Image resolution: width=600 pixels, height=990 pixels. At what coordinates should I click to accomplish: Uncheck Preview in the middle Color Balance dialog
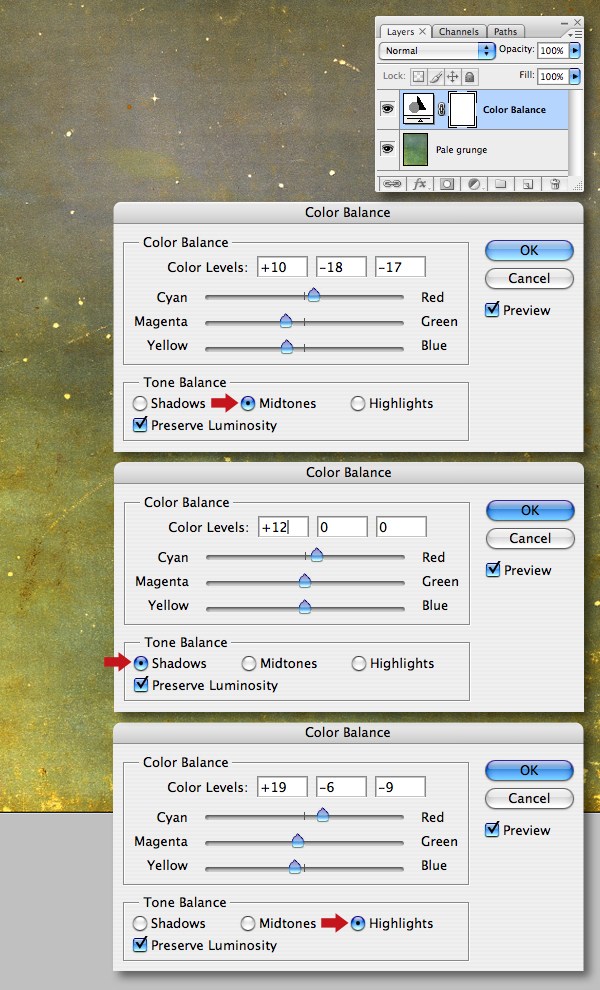493,570
